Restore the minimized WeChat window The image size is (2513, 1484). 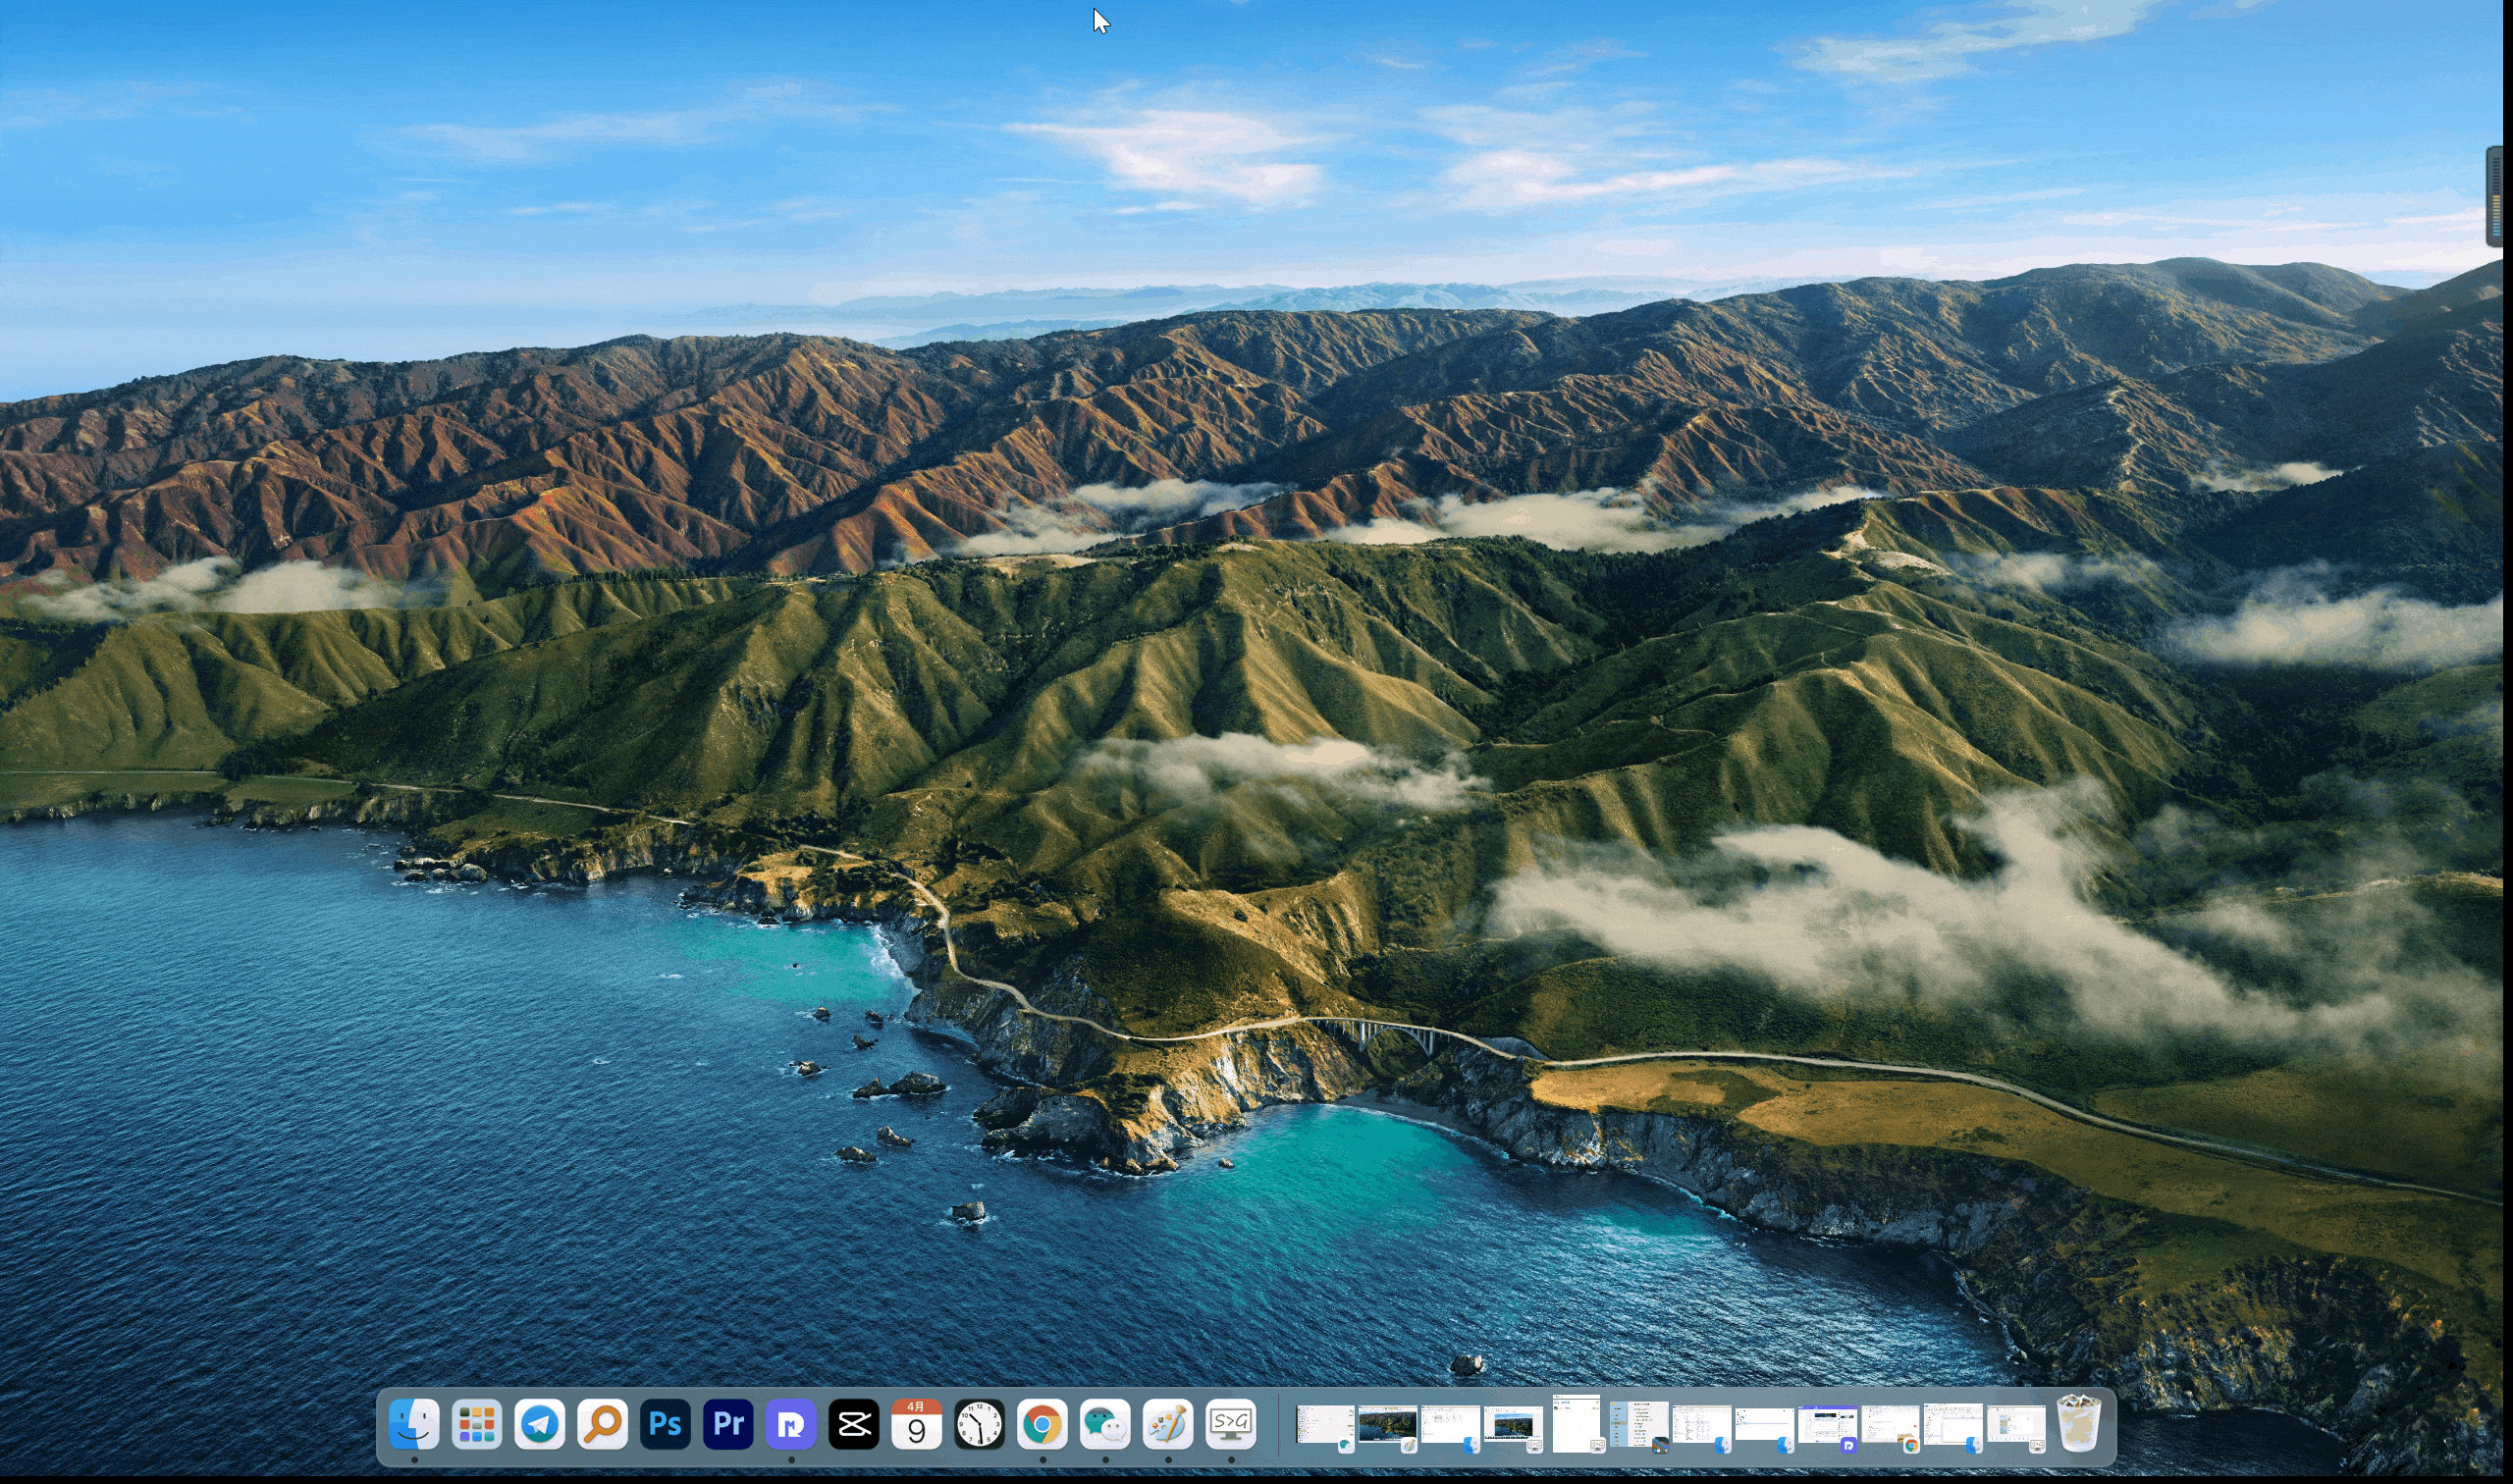pyautogui.click(x=1325, y=1424)
